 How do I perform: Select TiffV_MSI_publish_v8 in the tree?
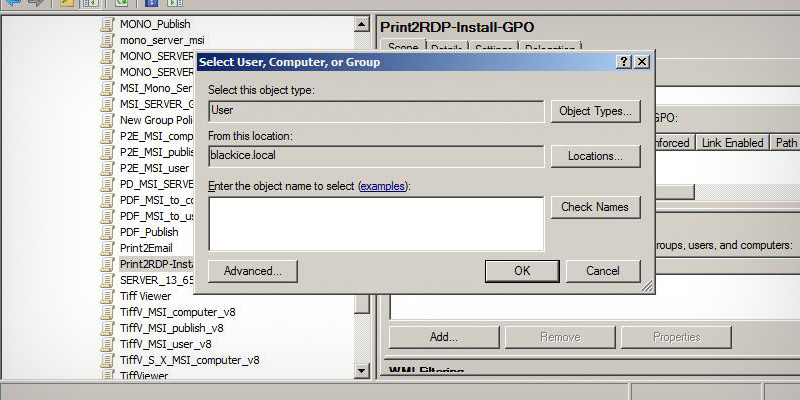click(171, 328)
